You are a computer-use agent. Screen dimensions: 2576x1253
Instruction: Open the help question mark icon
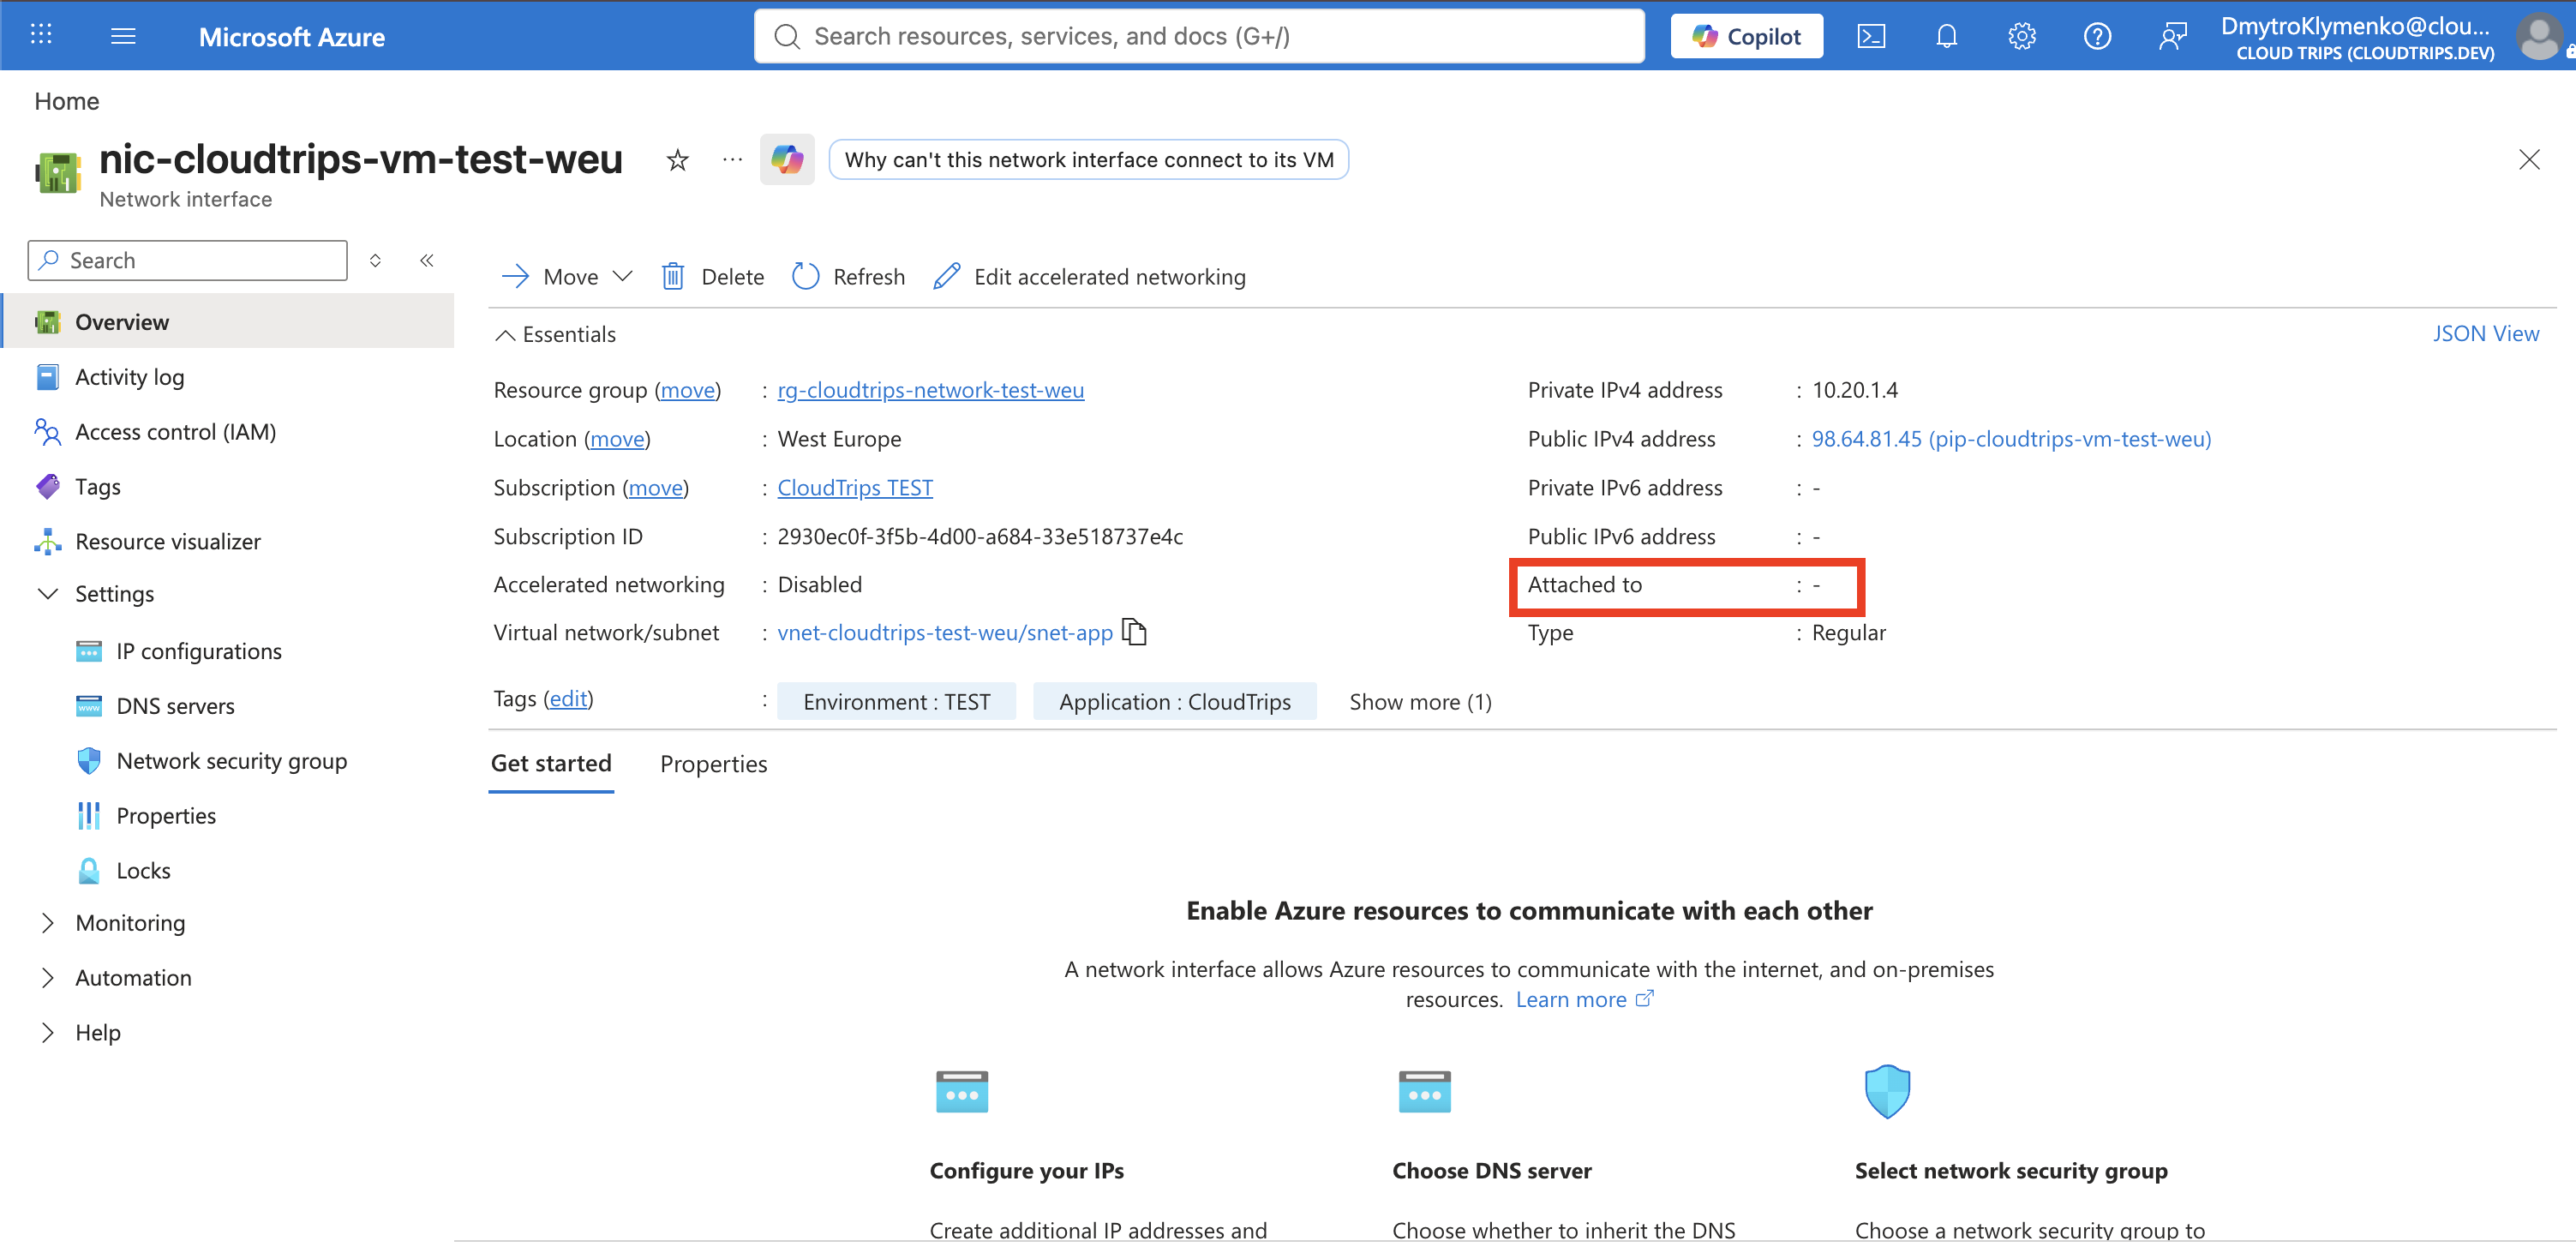(x=2097, y=36)
